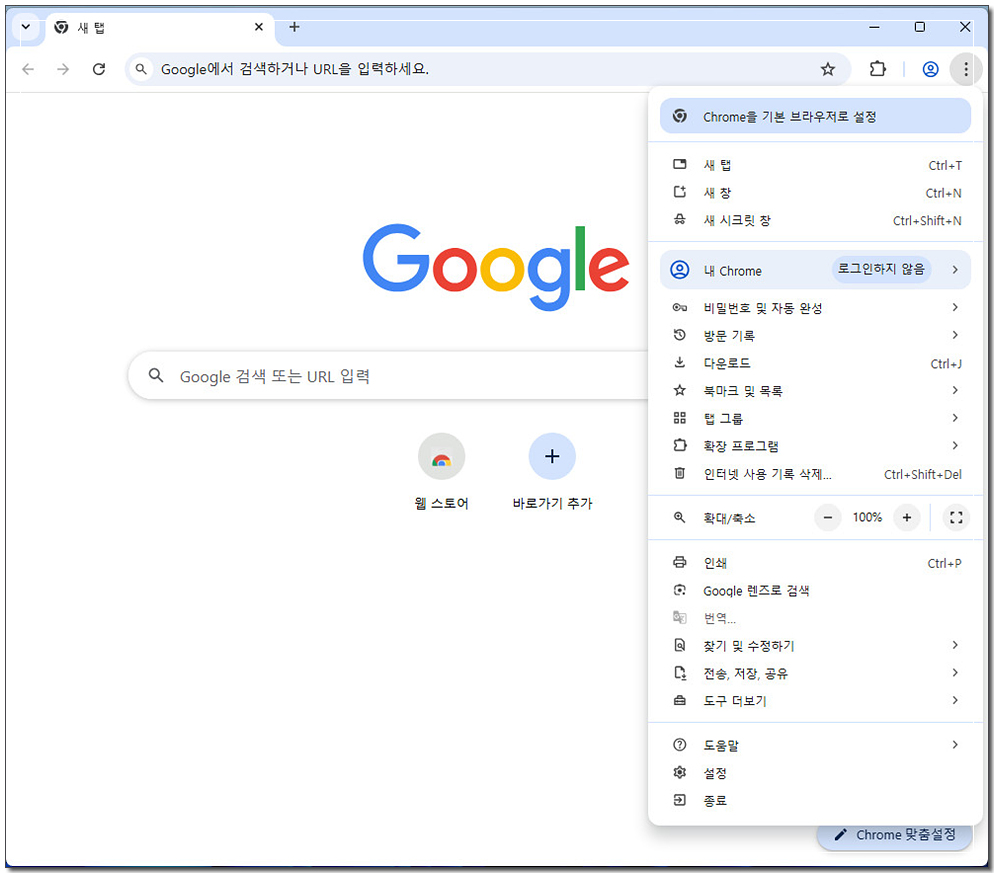Click the new tab icon beside 새 탭
Screen dimensions: 994x873
[x=680, y=164]
